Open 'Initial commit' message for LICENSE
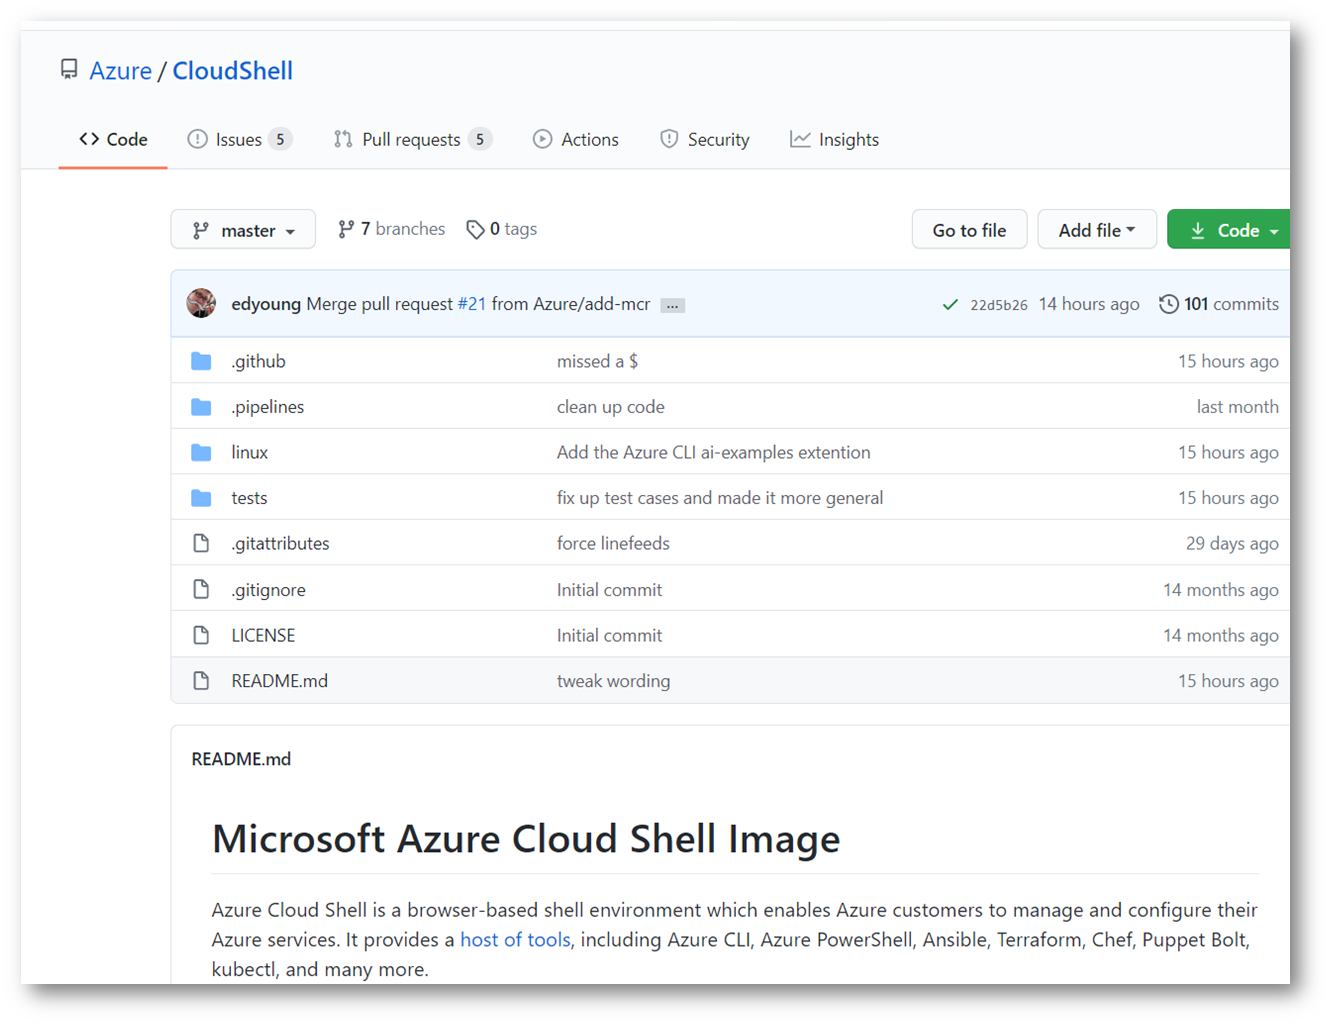 click(x=609, y=635)
